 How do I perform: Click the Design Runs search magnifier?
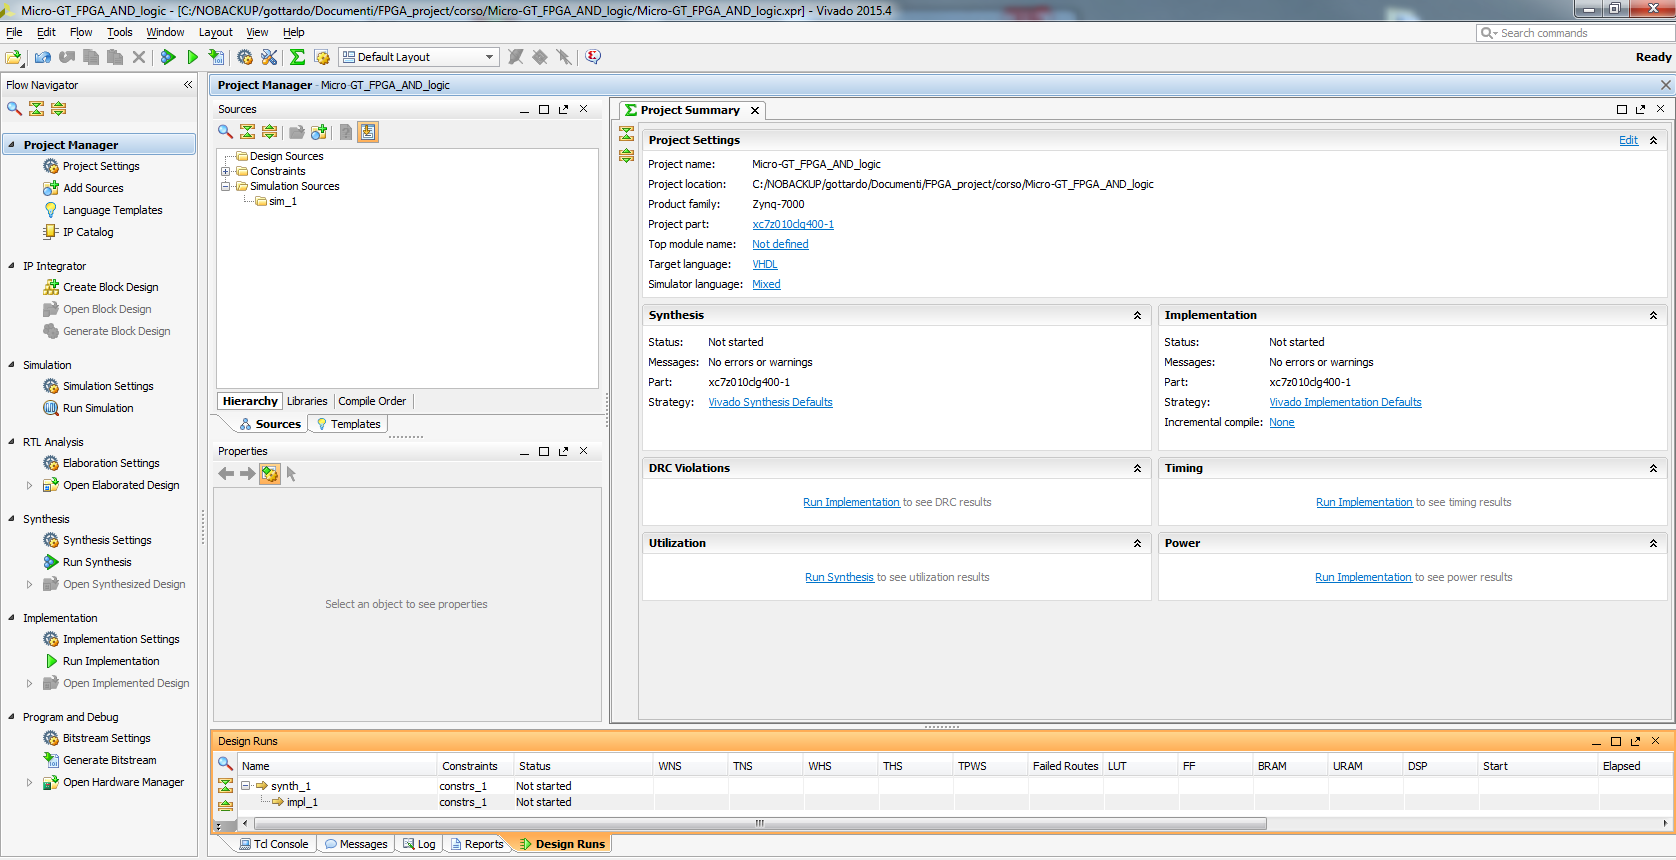[226, 764]
